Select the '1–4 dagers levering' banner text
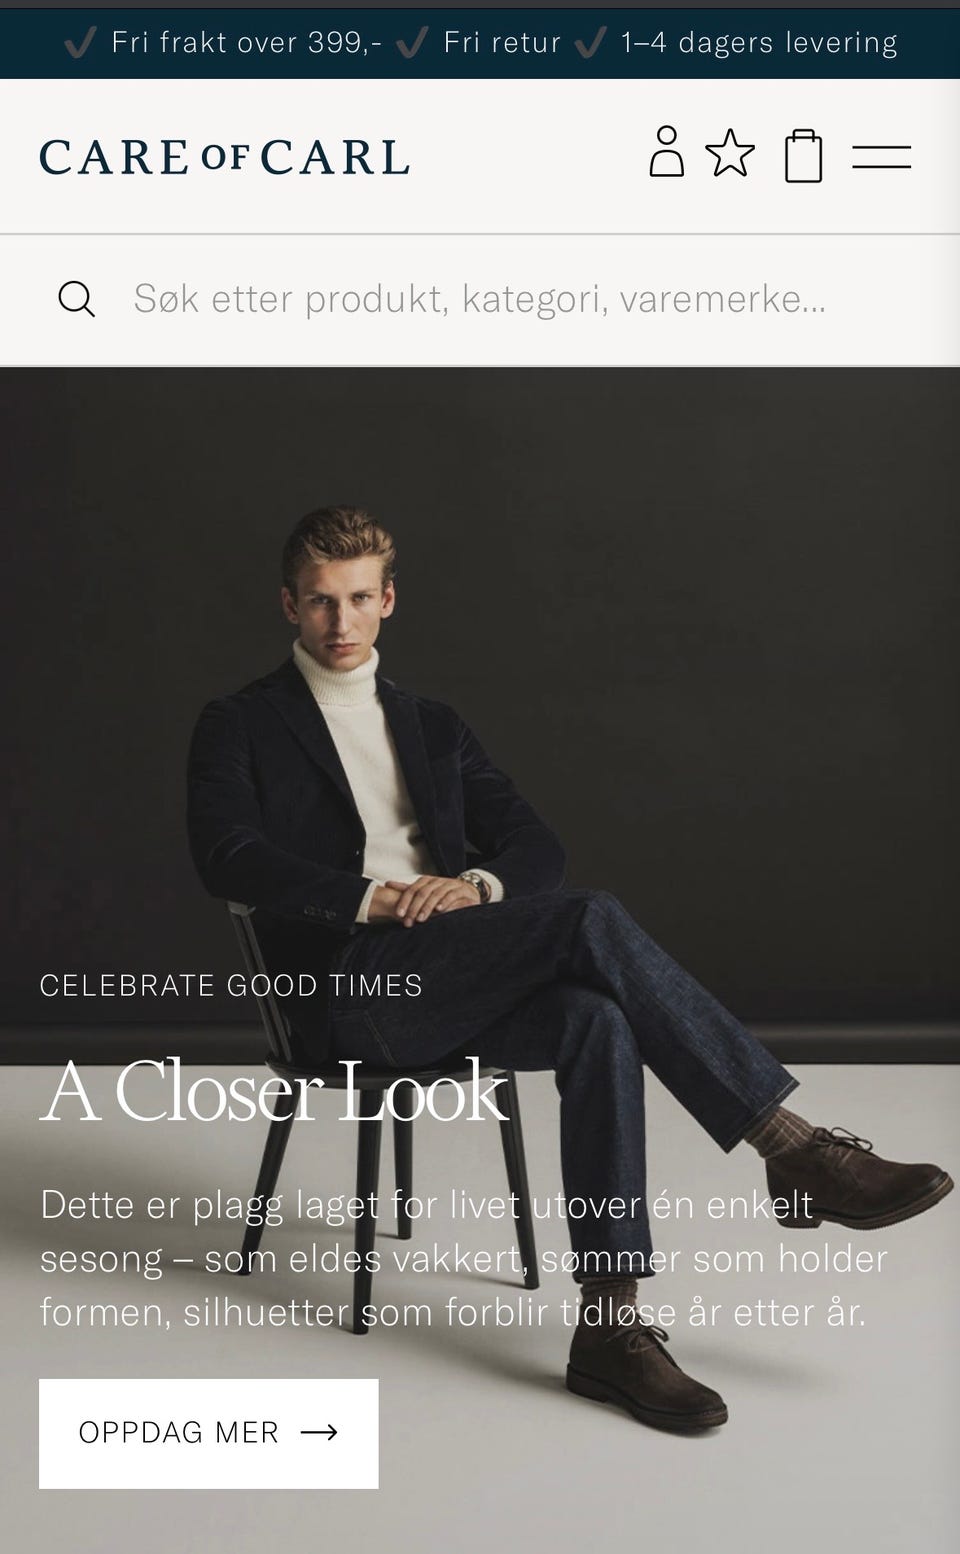Screen dimensions: 960x1554 [x=759, y=42]
